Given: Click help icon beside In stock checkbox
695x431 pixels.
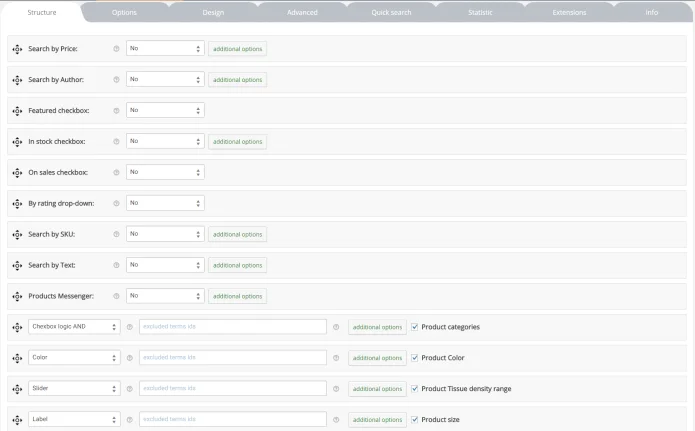Looking at the screenshot, I should (x=116, y=142).
